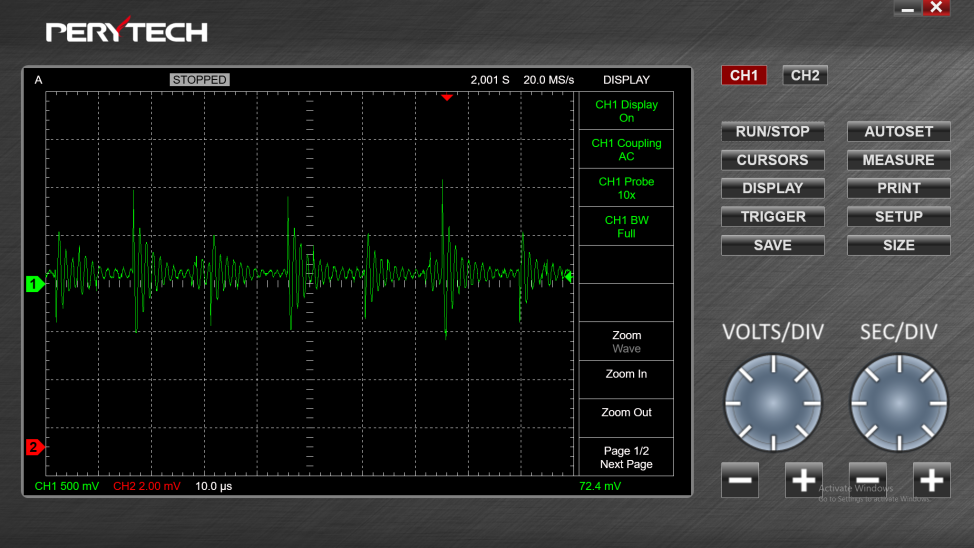This screenshot has height=548, width=974.
Task: Minimize the oscilloscope window
Action: coord(908,7)
